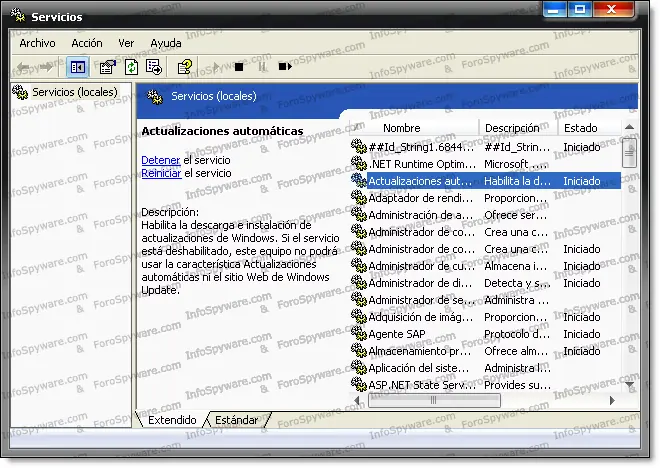Image resolution: width=660 pixels, height=468 pixels.
Task: Click the Back arrow toolbar icon
Action: (23, 67)
